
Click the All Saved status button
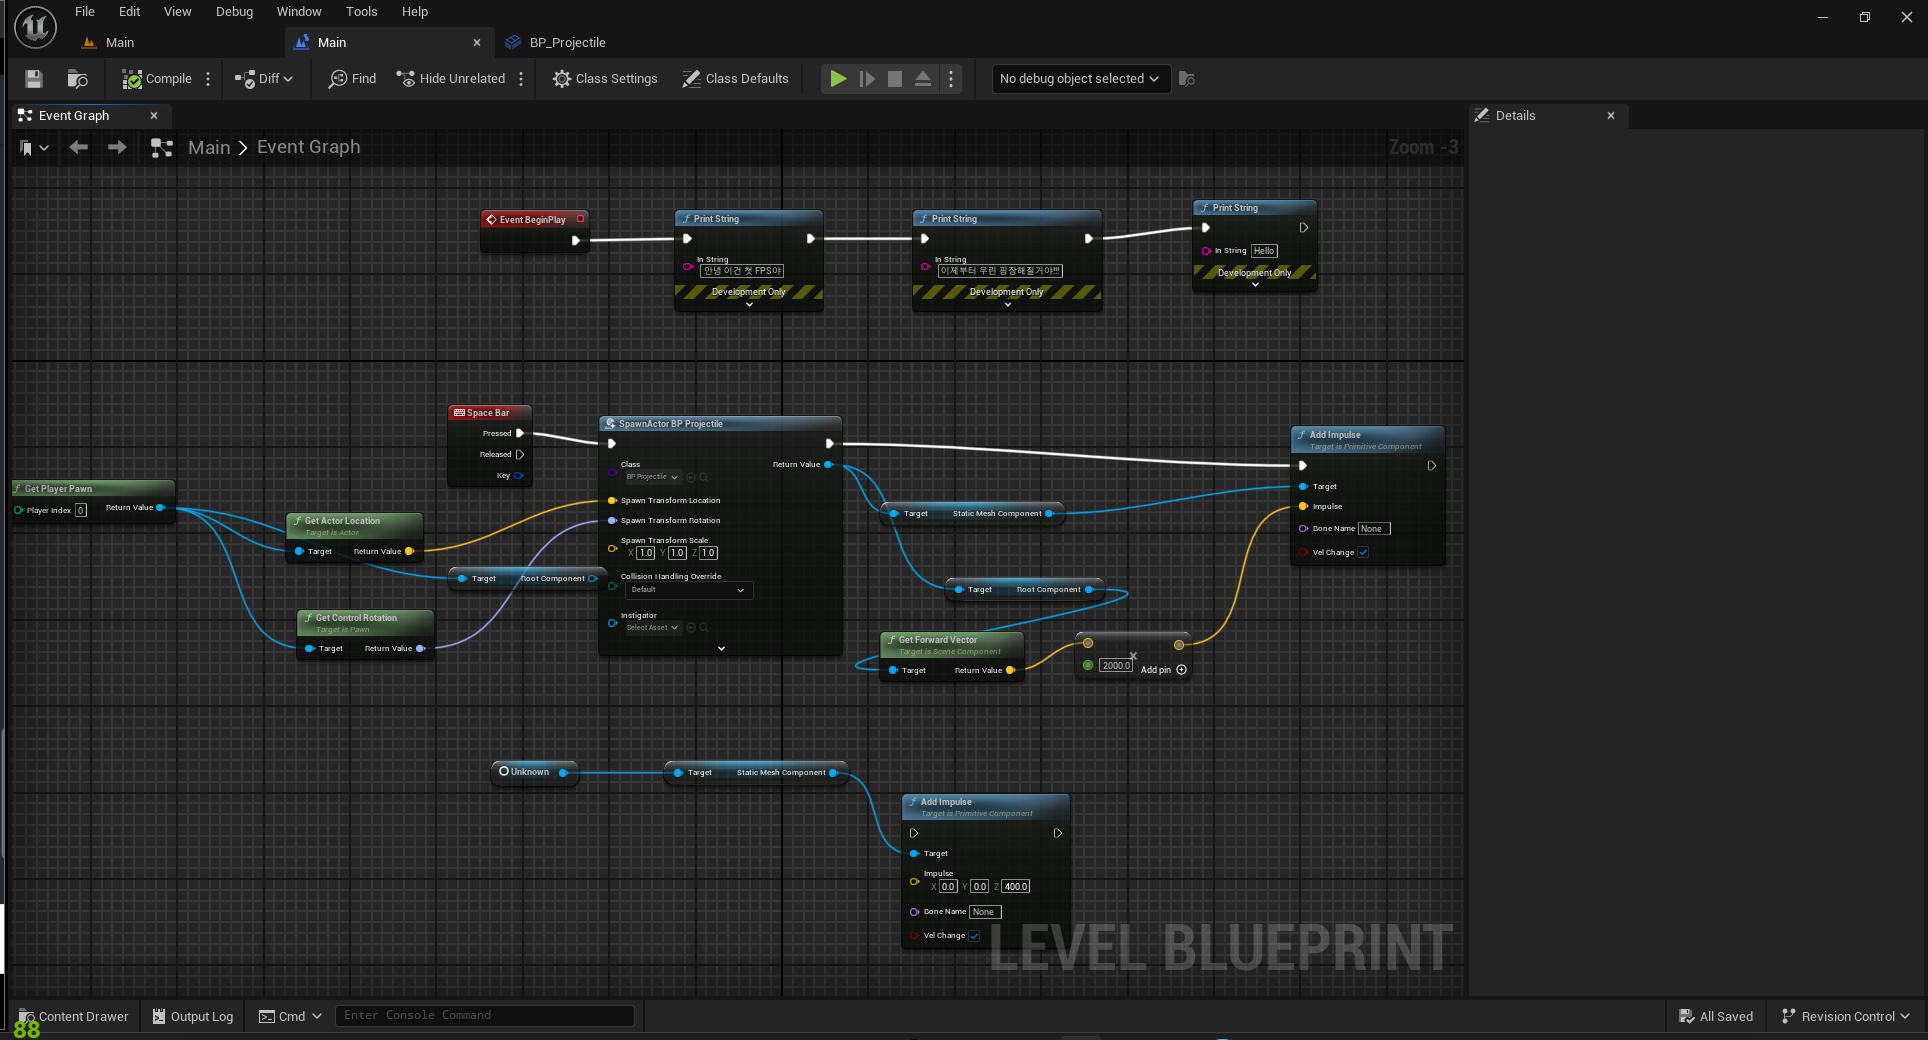[x=1715, y=1016]
